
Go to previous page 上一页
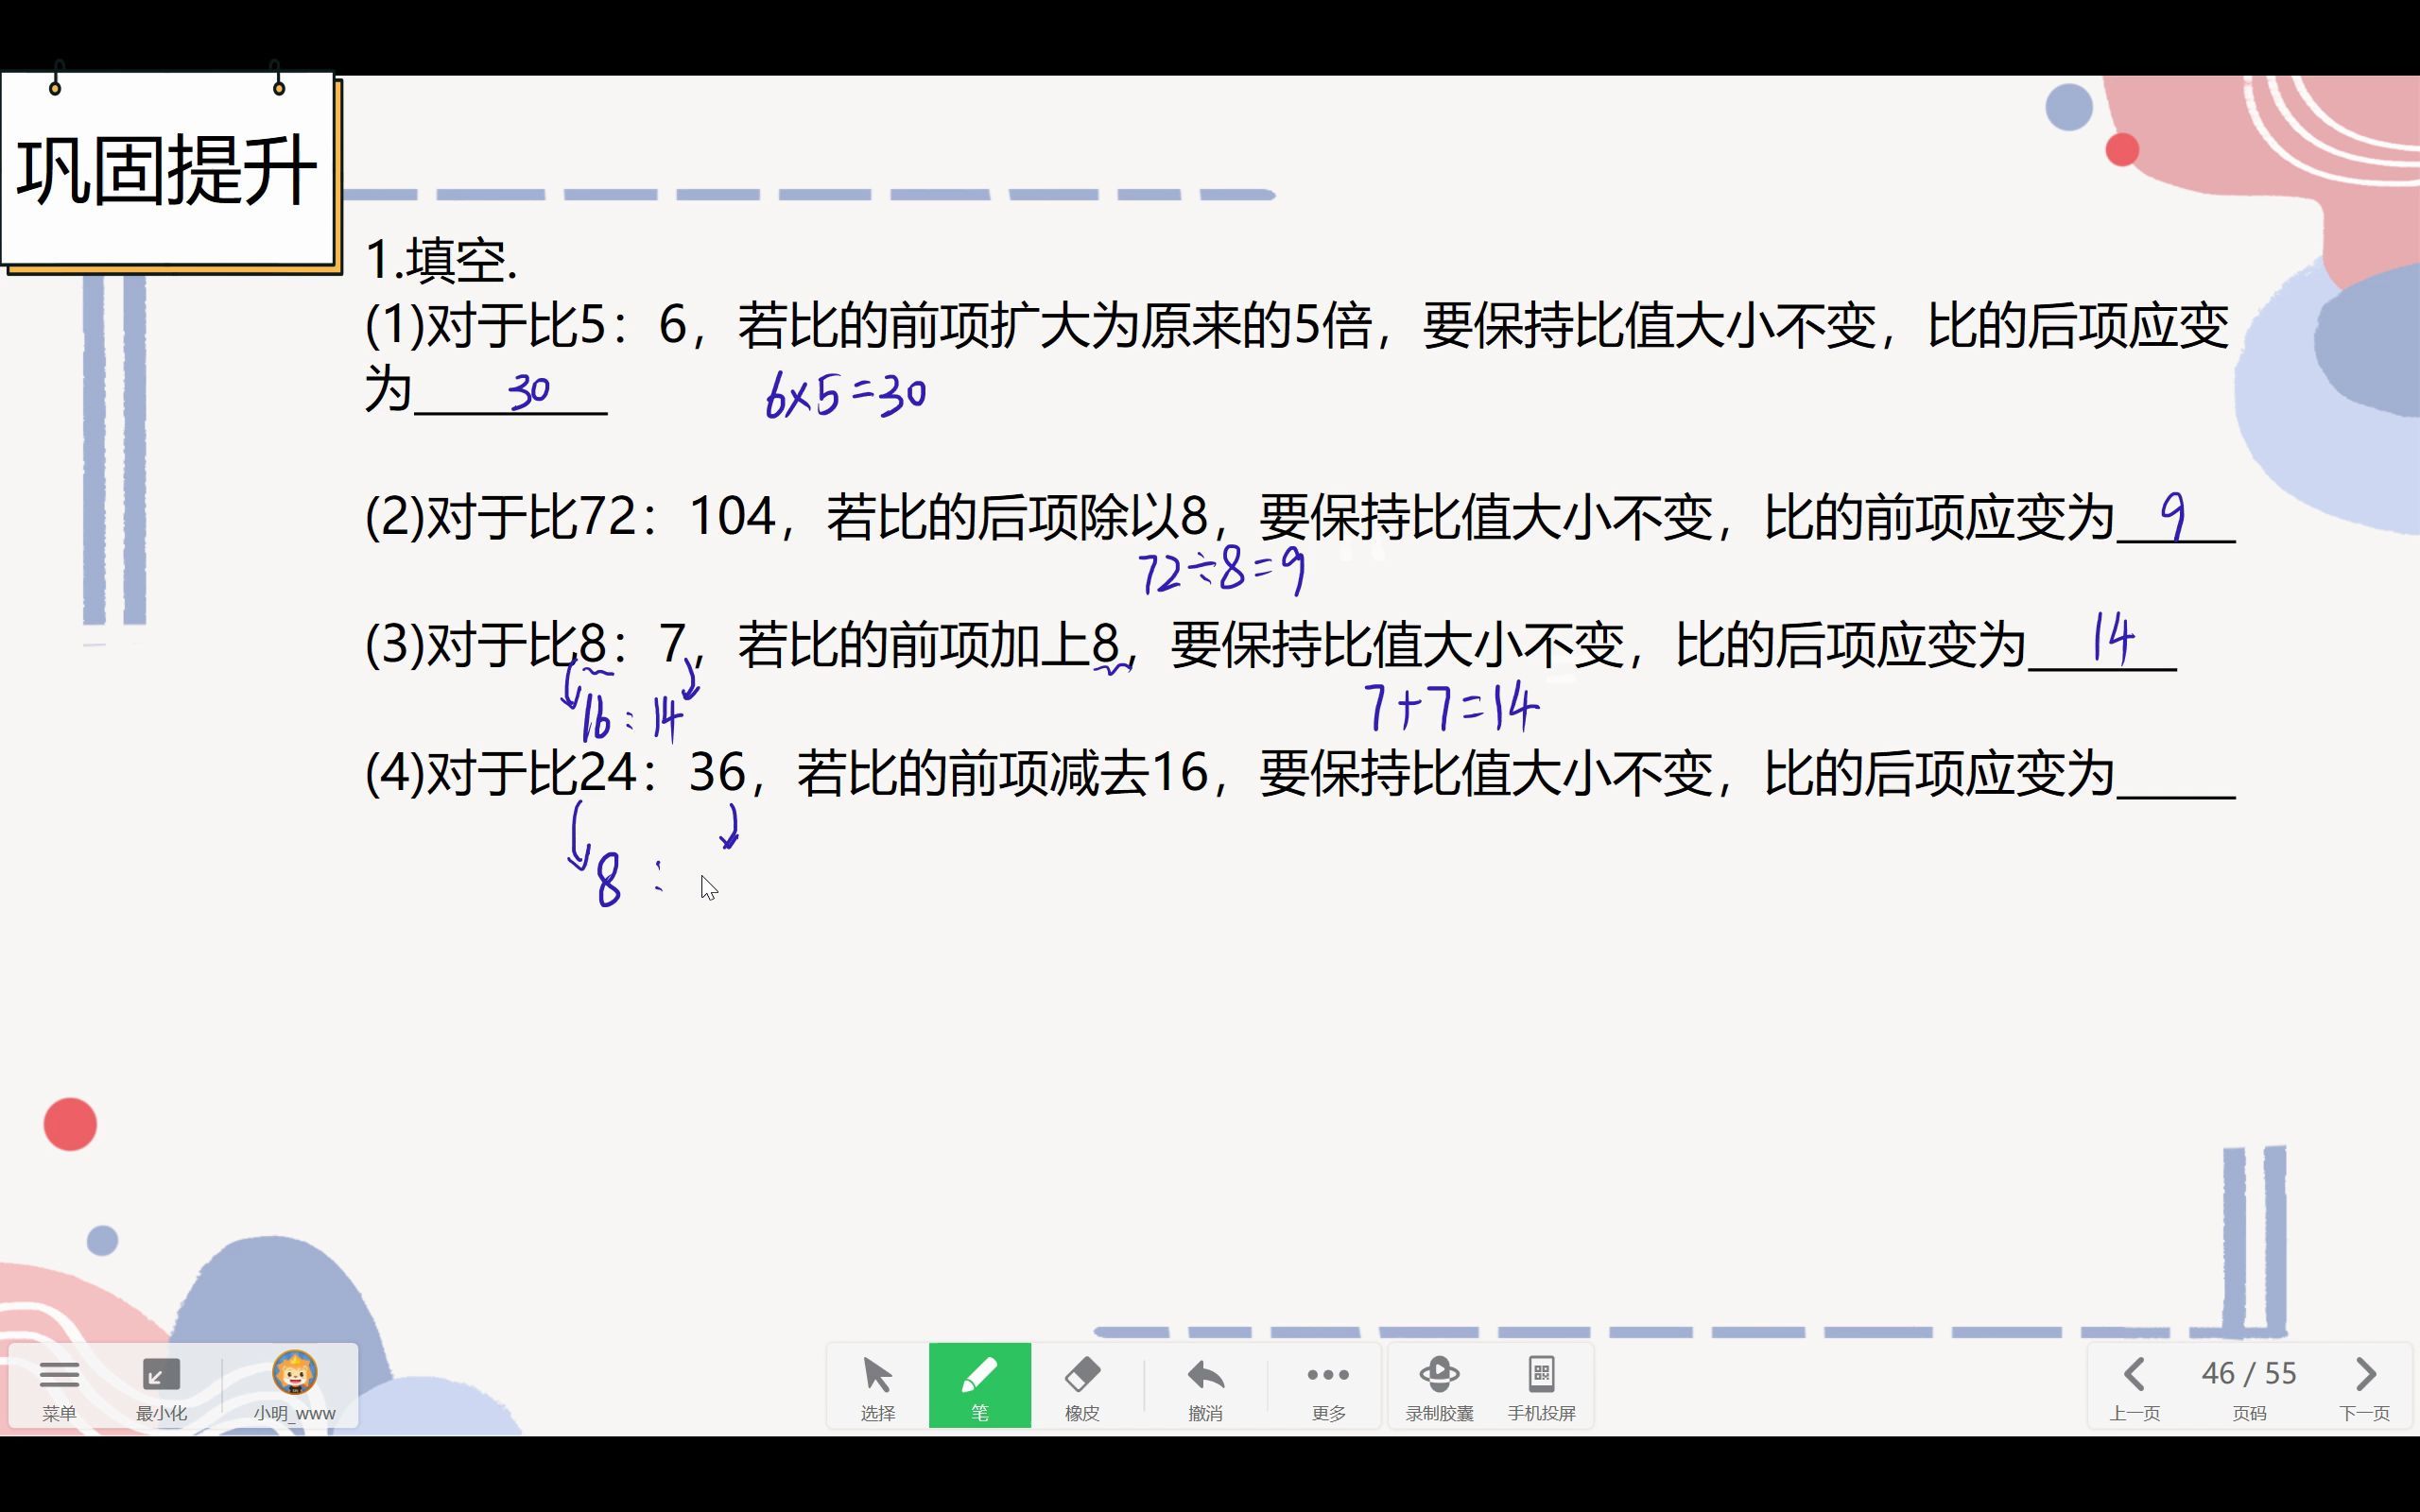click(x=2134, y=1386)
